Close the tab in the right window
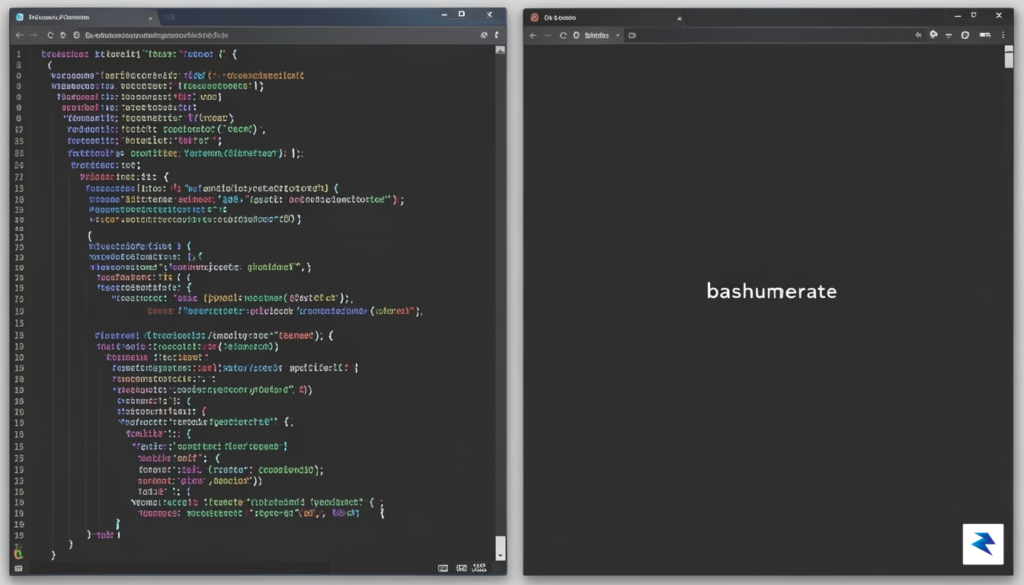Viewport: 1024px width, 585px height. pyautogui.click(x=679, y=18)
